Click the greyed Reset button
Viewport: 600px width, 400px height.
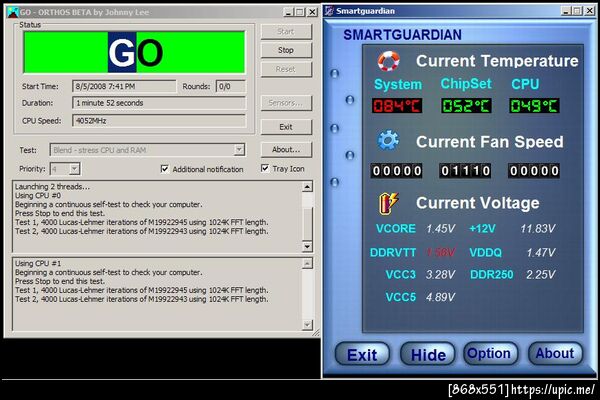(286, 69)
